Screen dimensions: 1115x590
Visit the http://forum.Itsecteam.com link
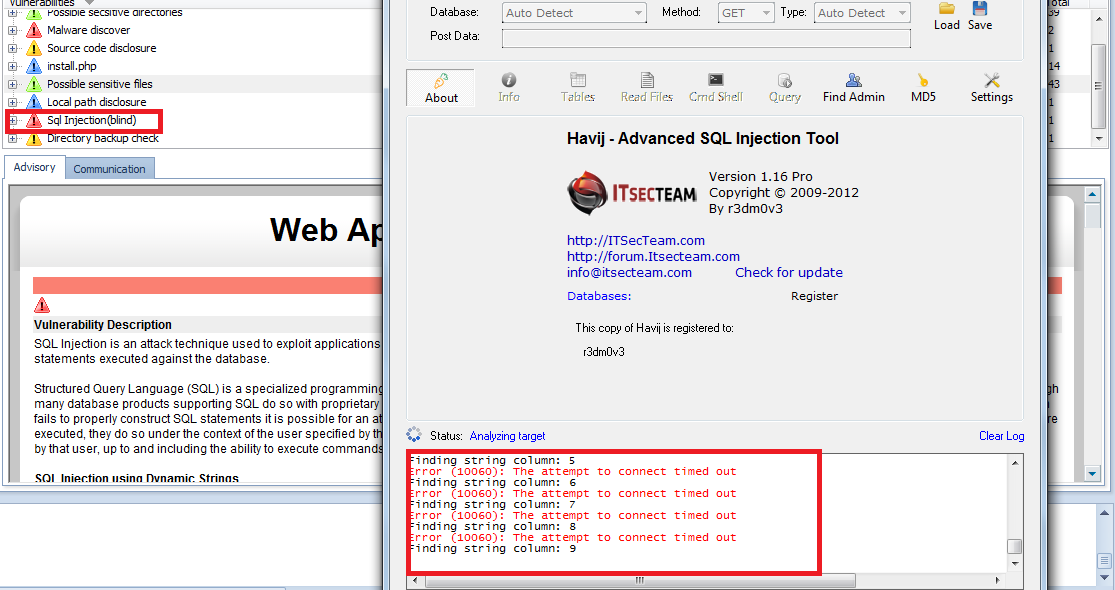pyautogui.click(x=653, y=256)
